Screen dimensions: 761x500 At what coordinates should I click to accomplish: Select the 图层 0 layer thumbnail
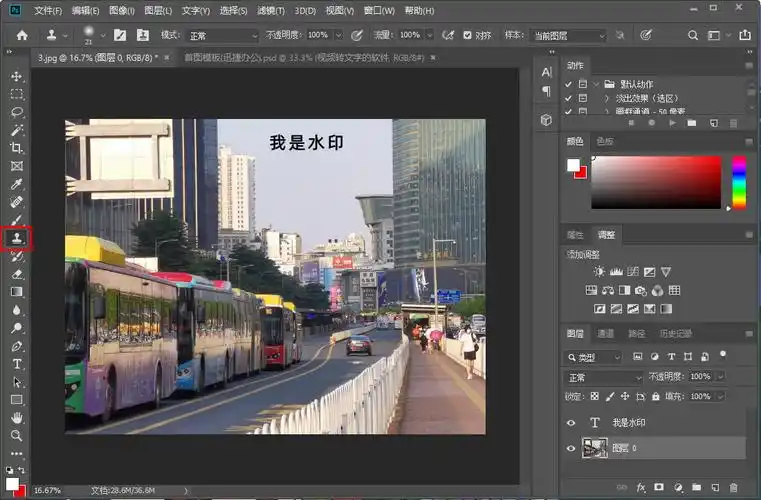pyautogui.click(x=594, y=449)
